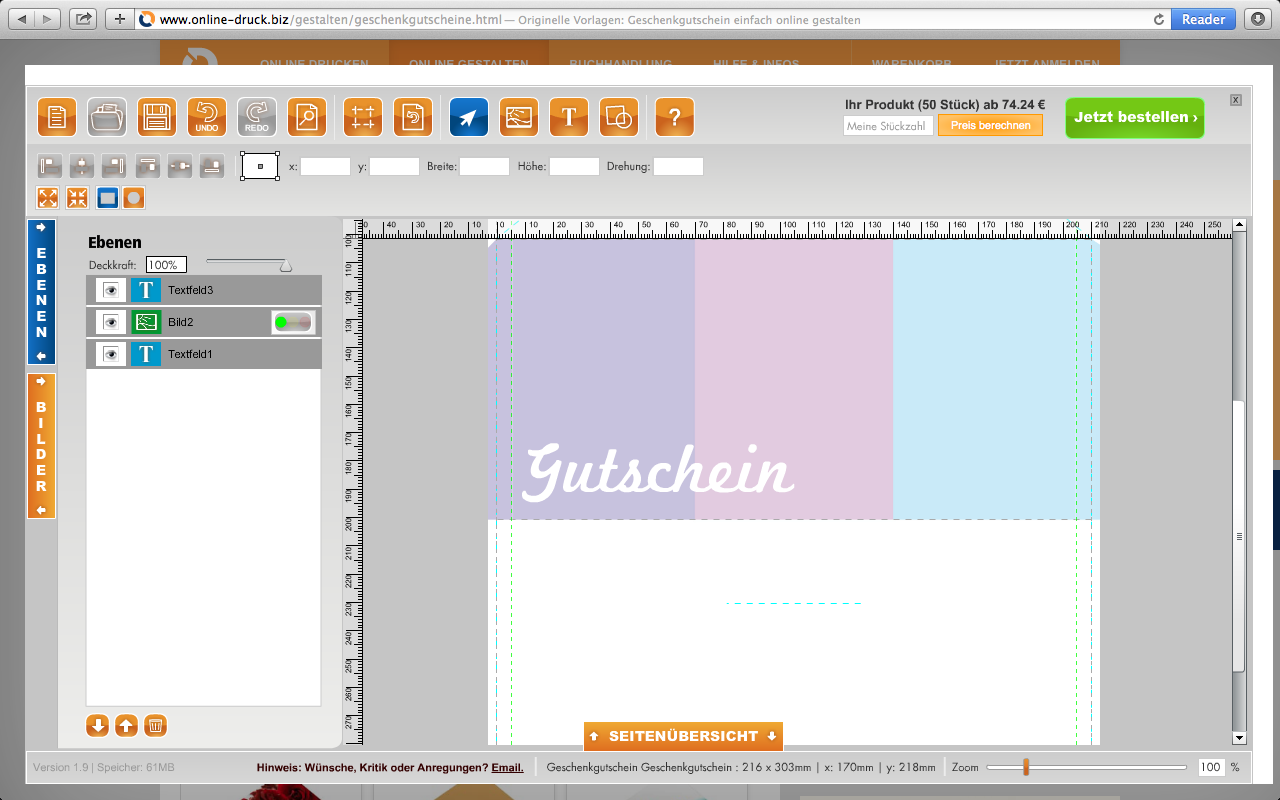Hide the Textfeld3 layer via eye icon
1280x800 pixels.
111,290
